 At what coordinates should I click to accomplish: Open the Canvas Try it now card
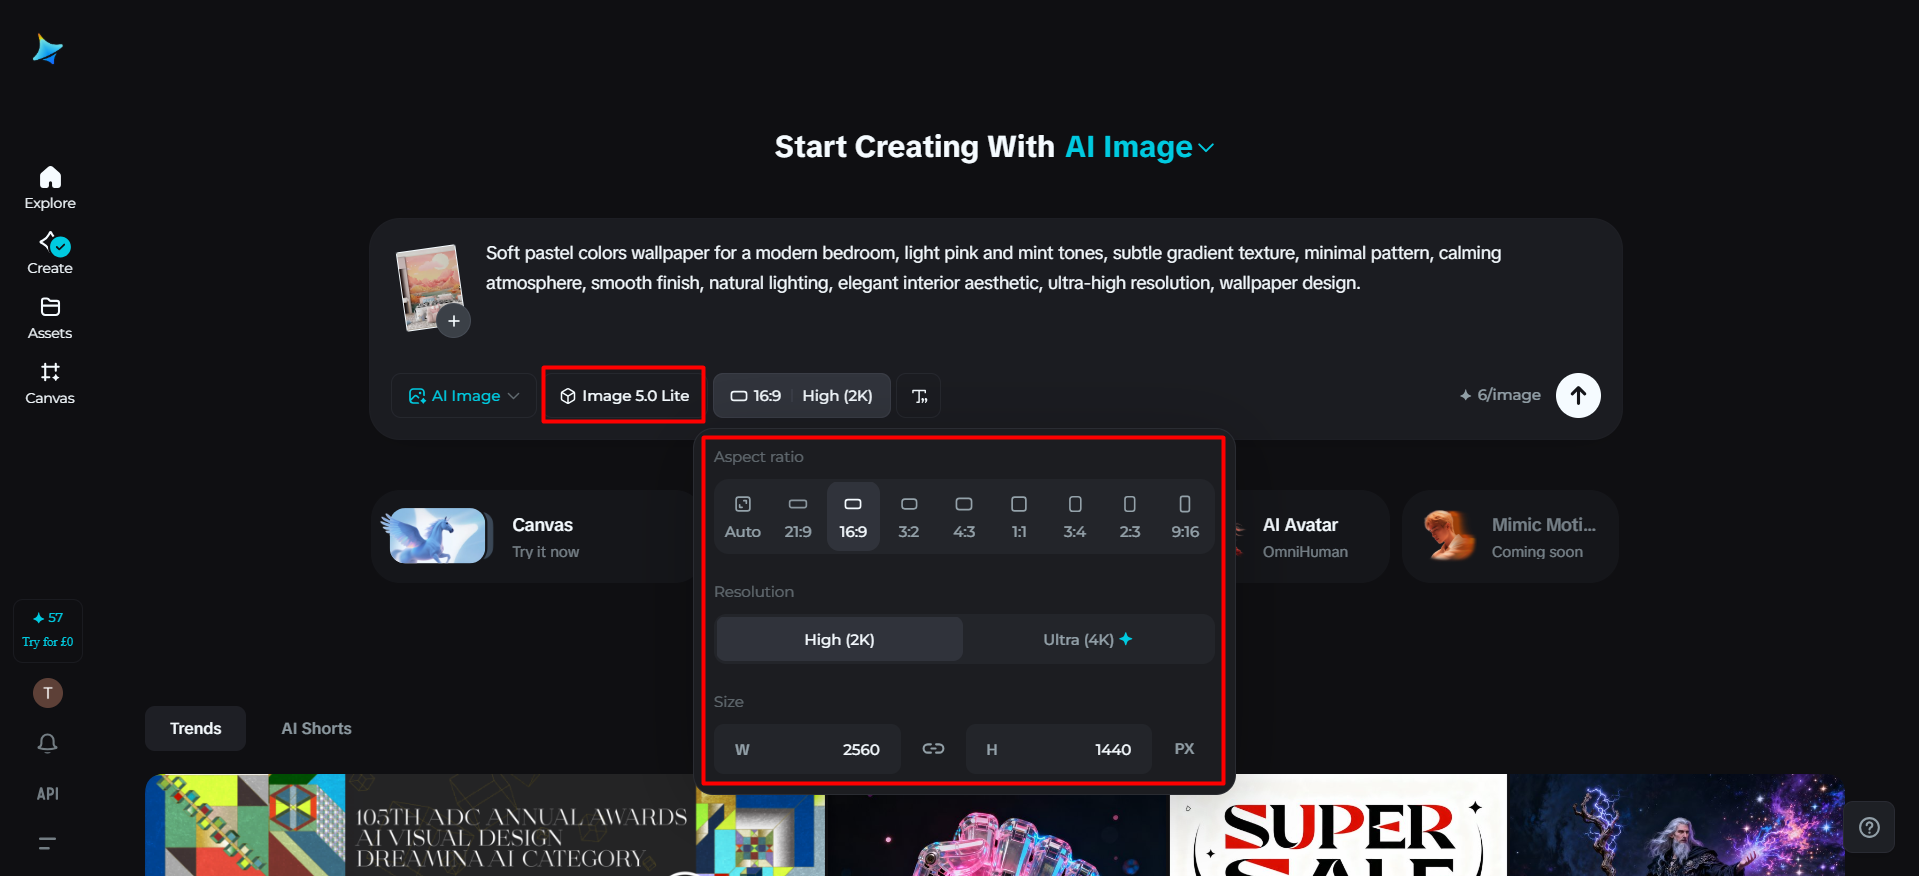pos(534,537)
